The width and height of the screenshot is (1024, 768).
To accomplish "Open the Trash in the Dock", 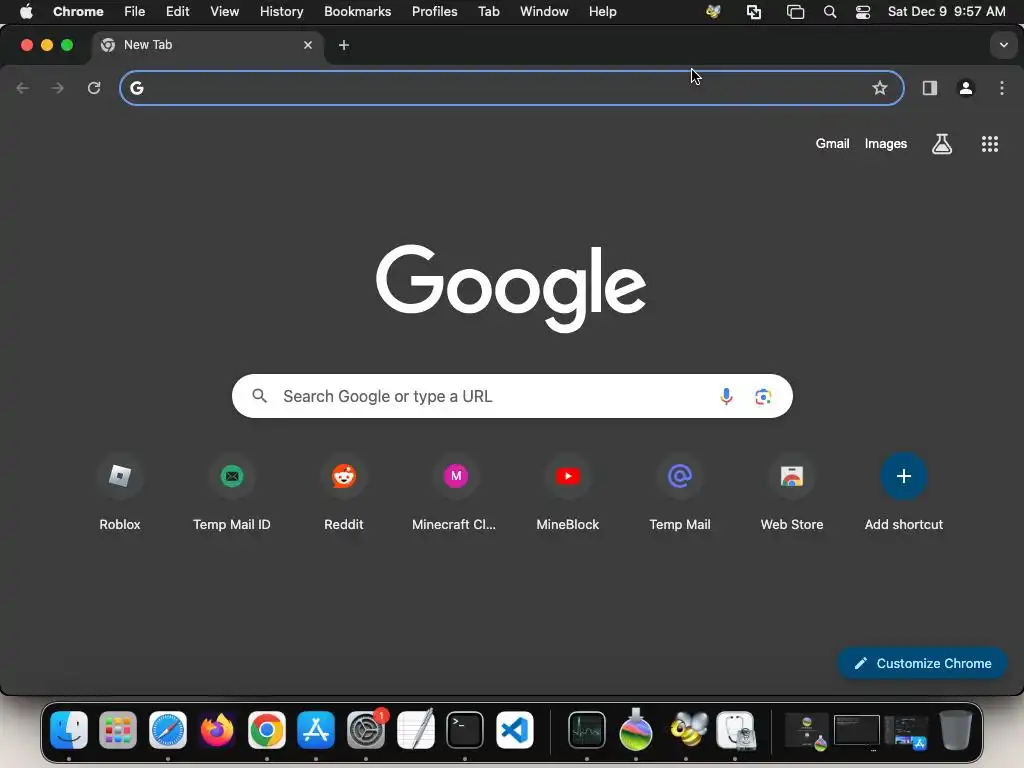I will click(x=955, y=729).
